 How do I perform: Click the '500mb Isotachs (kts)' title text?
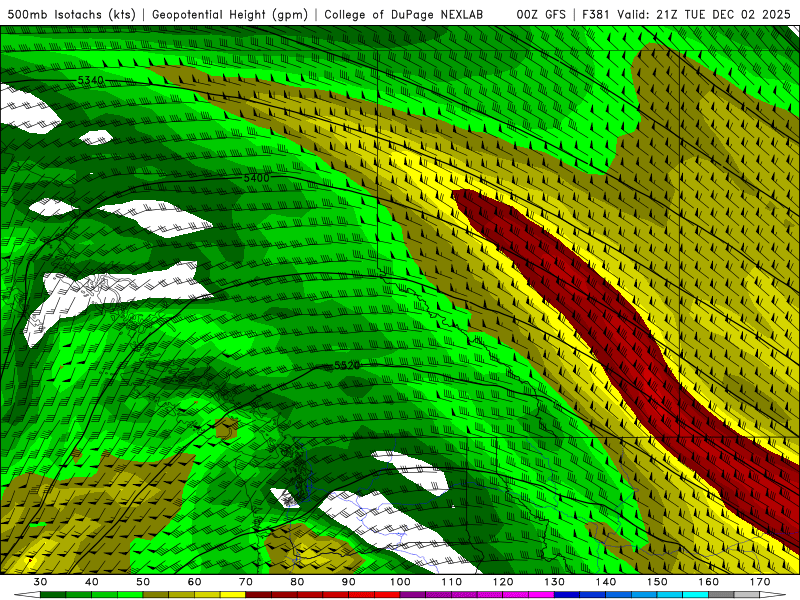pyautogui.click(x=71, y=15)
